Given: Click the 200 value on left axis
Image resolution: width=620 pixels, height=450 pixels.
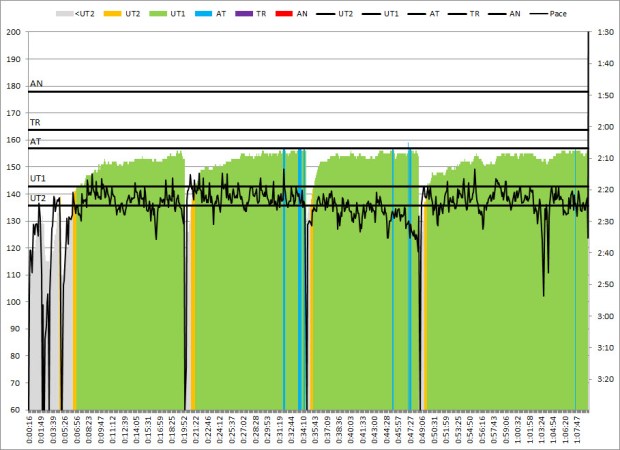Looking at the screenshot, I should coord(14,32).
